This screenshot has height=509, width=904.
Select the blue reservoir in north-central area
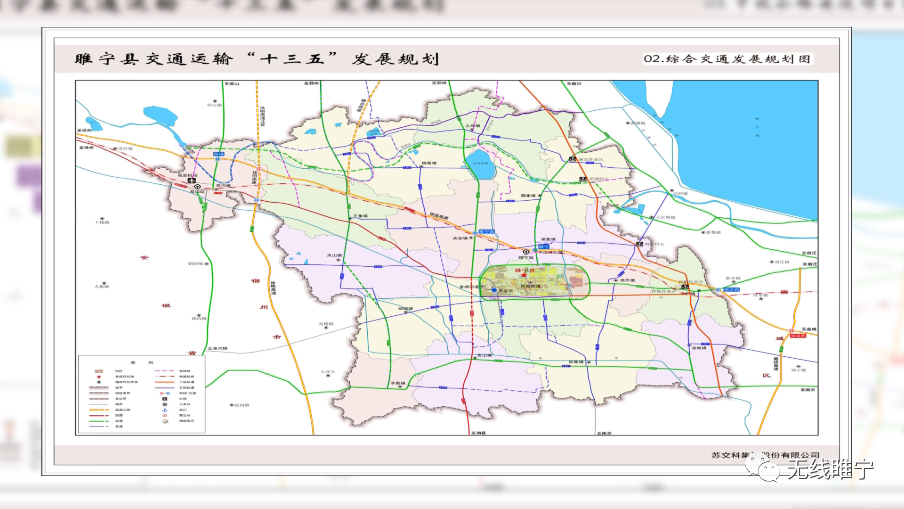pos(484,164)
